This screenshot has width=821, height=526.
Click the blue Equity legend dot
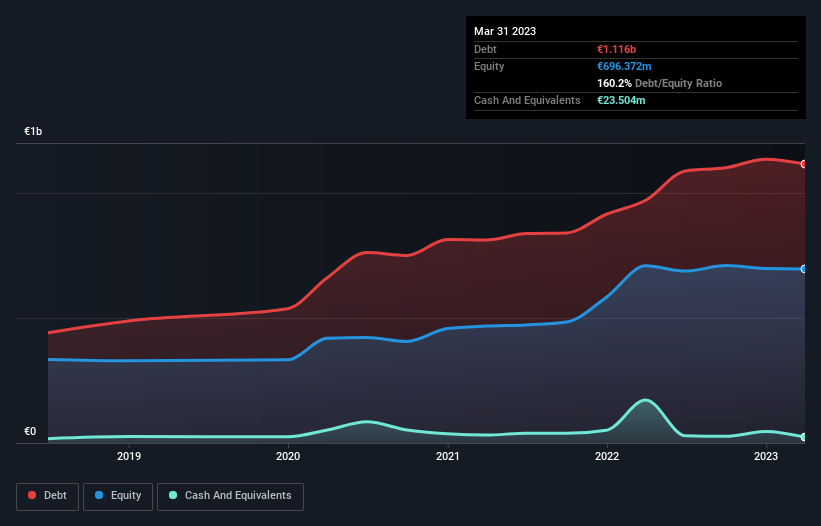coord(99,495)
